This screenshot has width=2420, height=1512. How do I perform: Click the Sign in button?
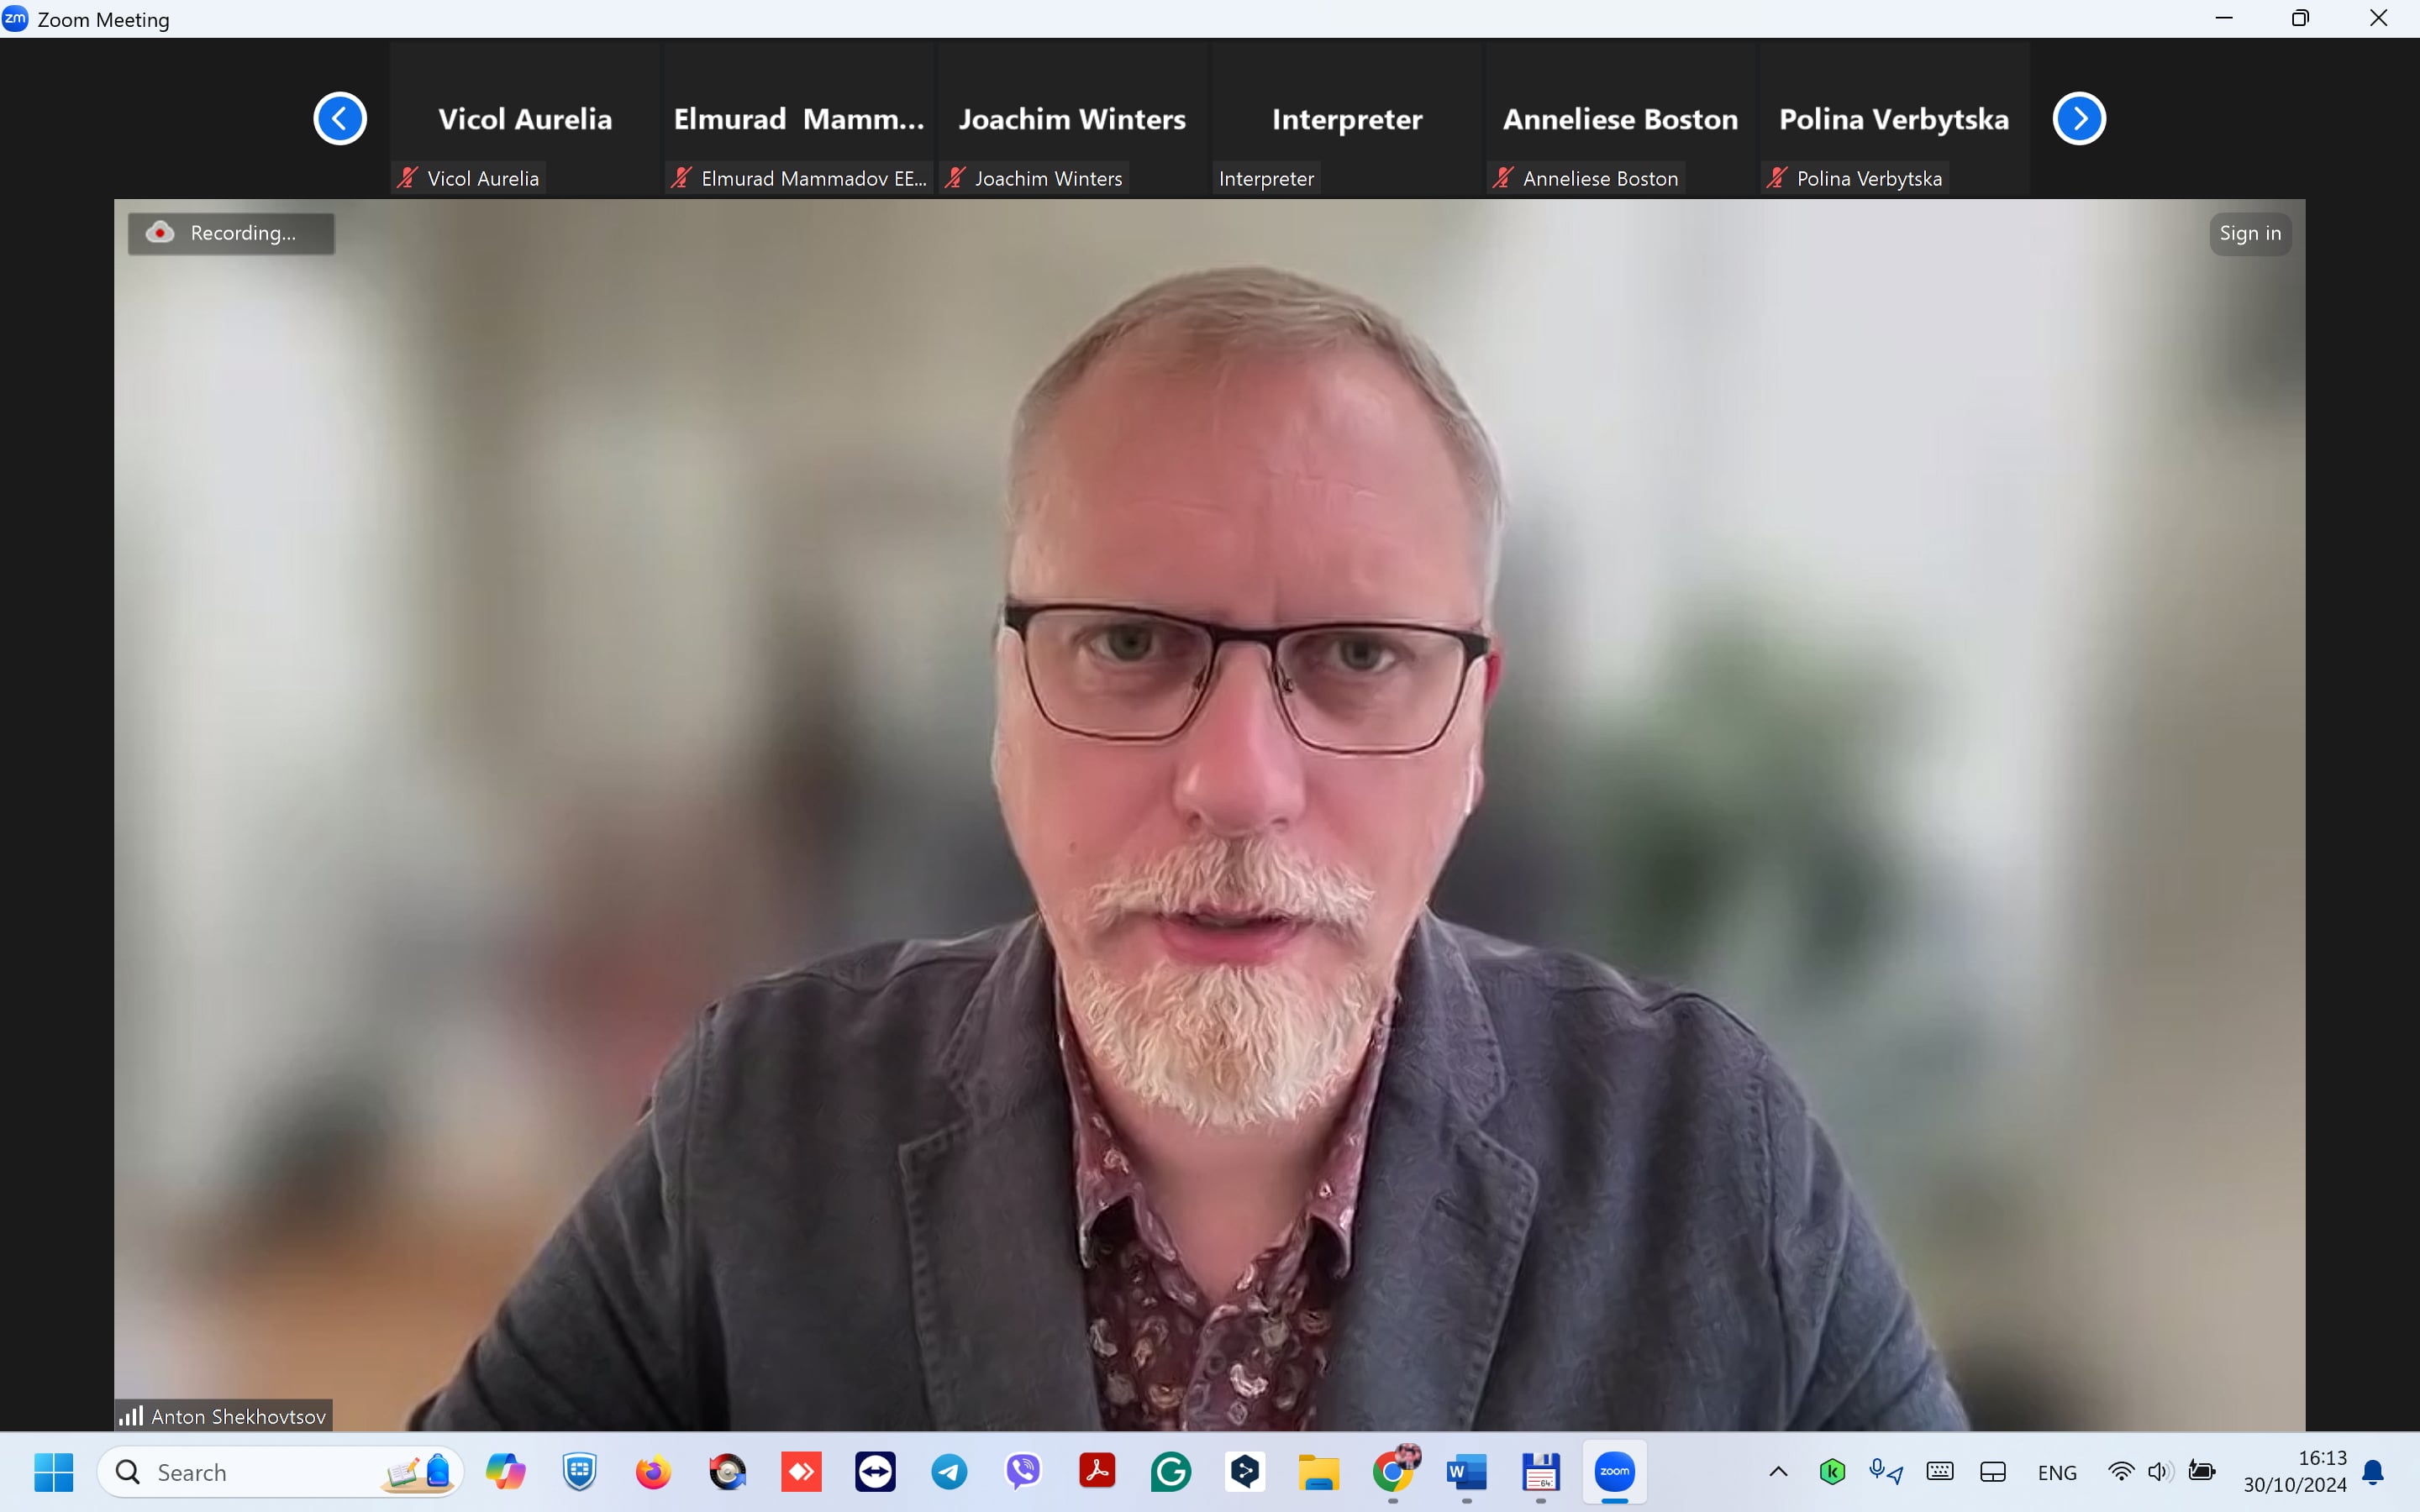click(x=2249, y=233)
